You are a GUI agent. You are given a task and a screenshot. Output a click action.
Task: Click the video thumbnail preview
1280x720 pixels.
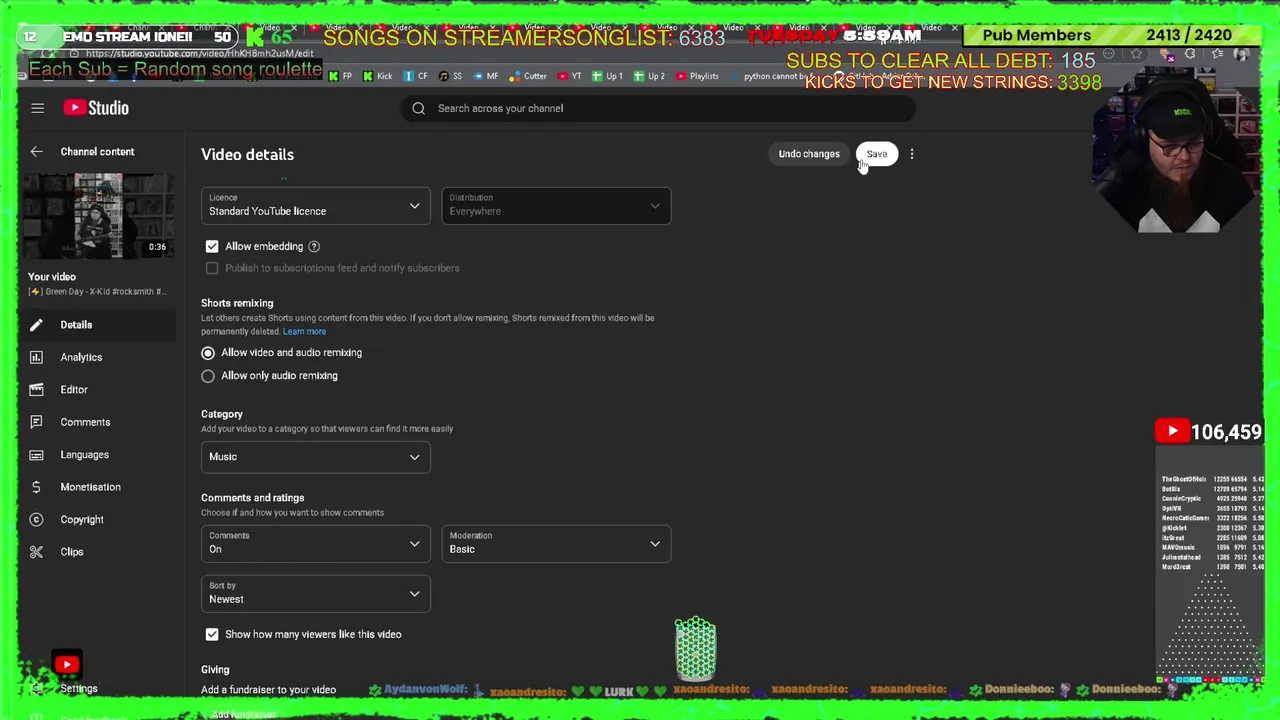click(x=98, y=216)
